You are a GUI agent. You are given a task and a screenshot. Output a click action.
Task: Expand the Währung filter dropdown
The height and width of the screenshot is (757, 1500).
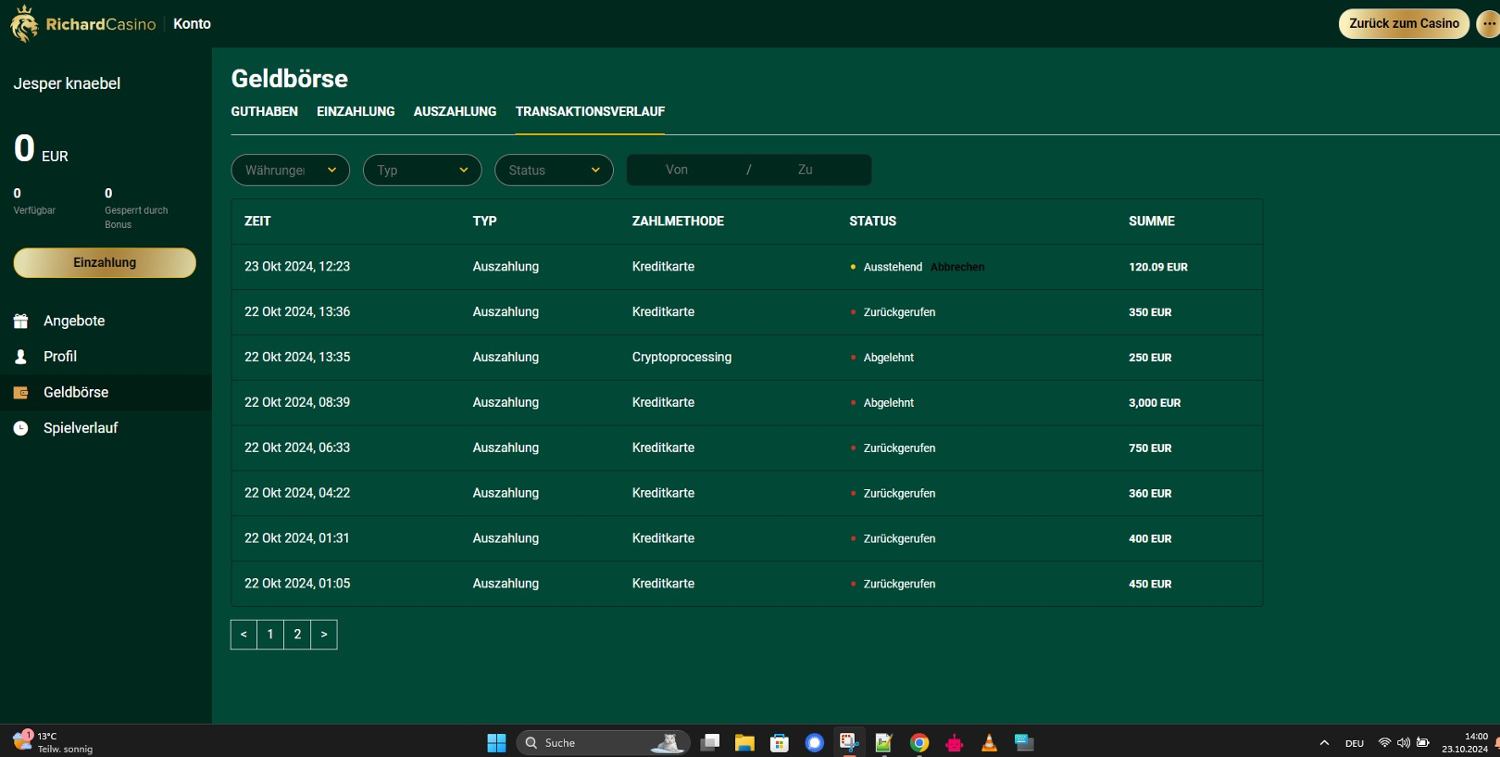[x=290, y=170]
